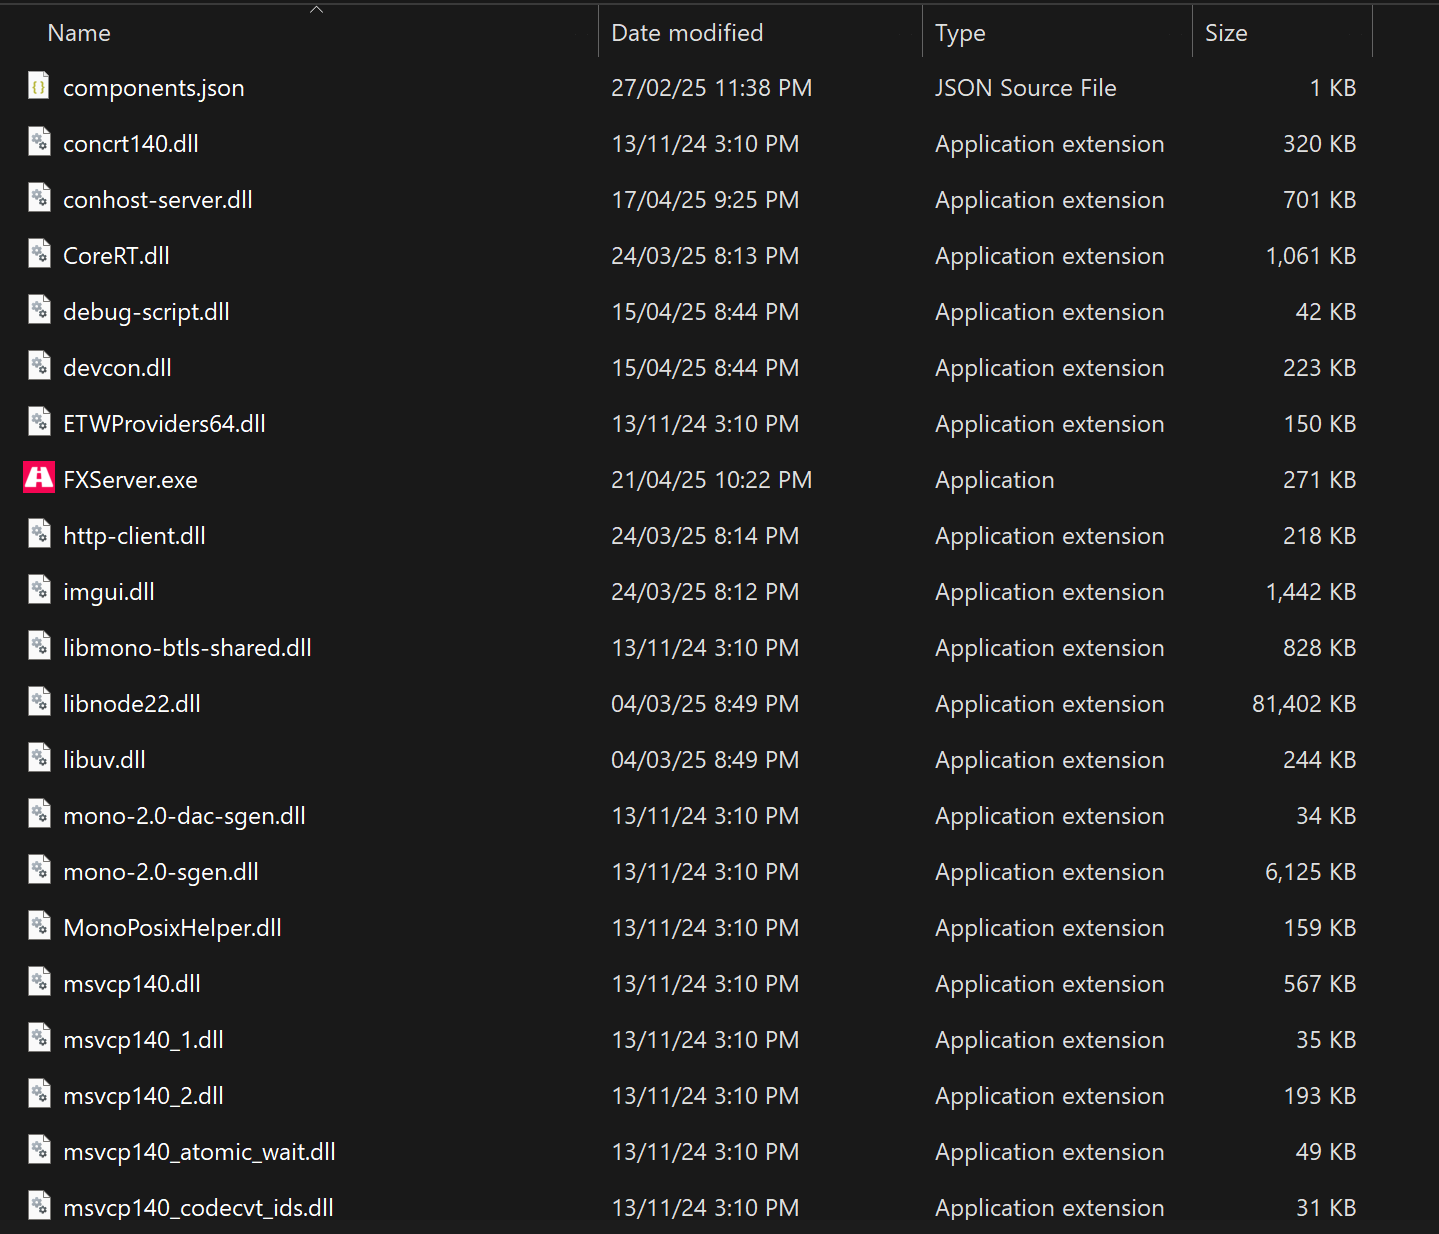The image size is (1439, 1234).
Task: Click the 81,402 KB size value
Action: [1304, 704]
